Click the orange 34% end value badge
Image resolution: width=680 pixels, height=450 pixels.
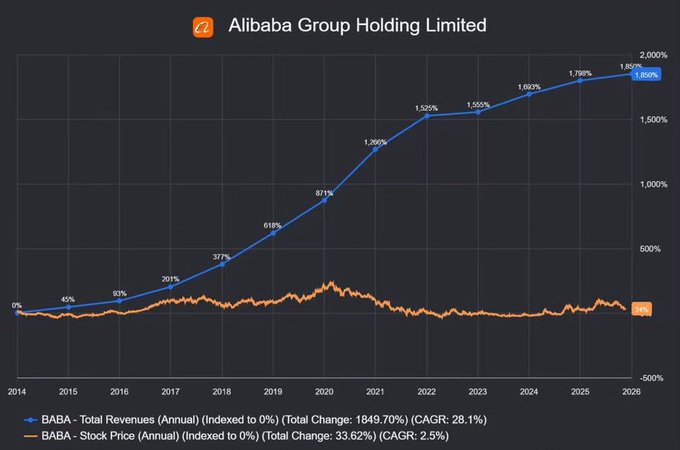[641, 310]
